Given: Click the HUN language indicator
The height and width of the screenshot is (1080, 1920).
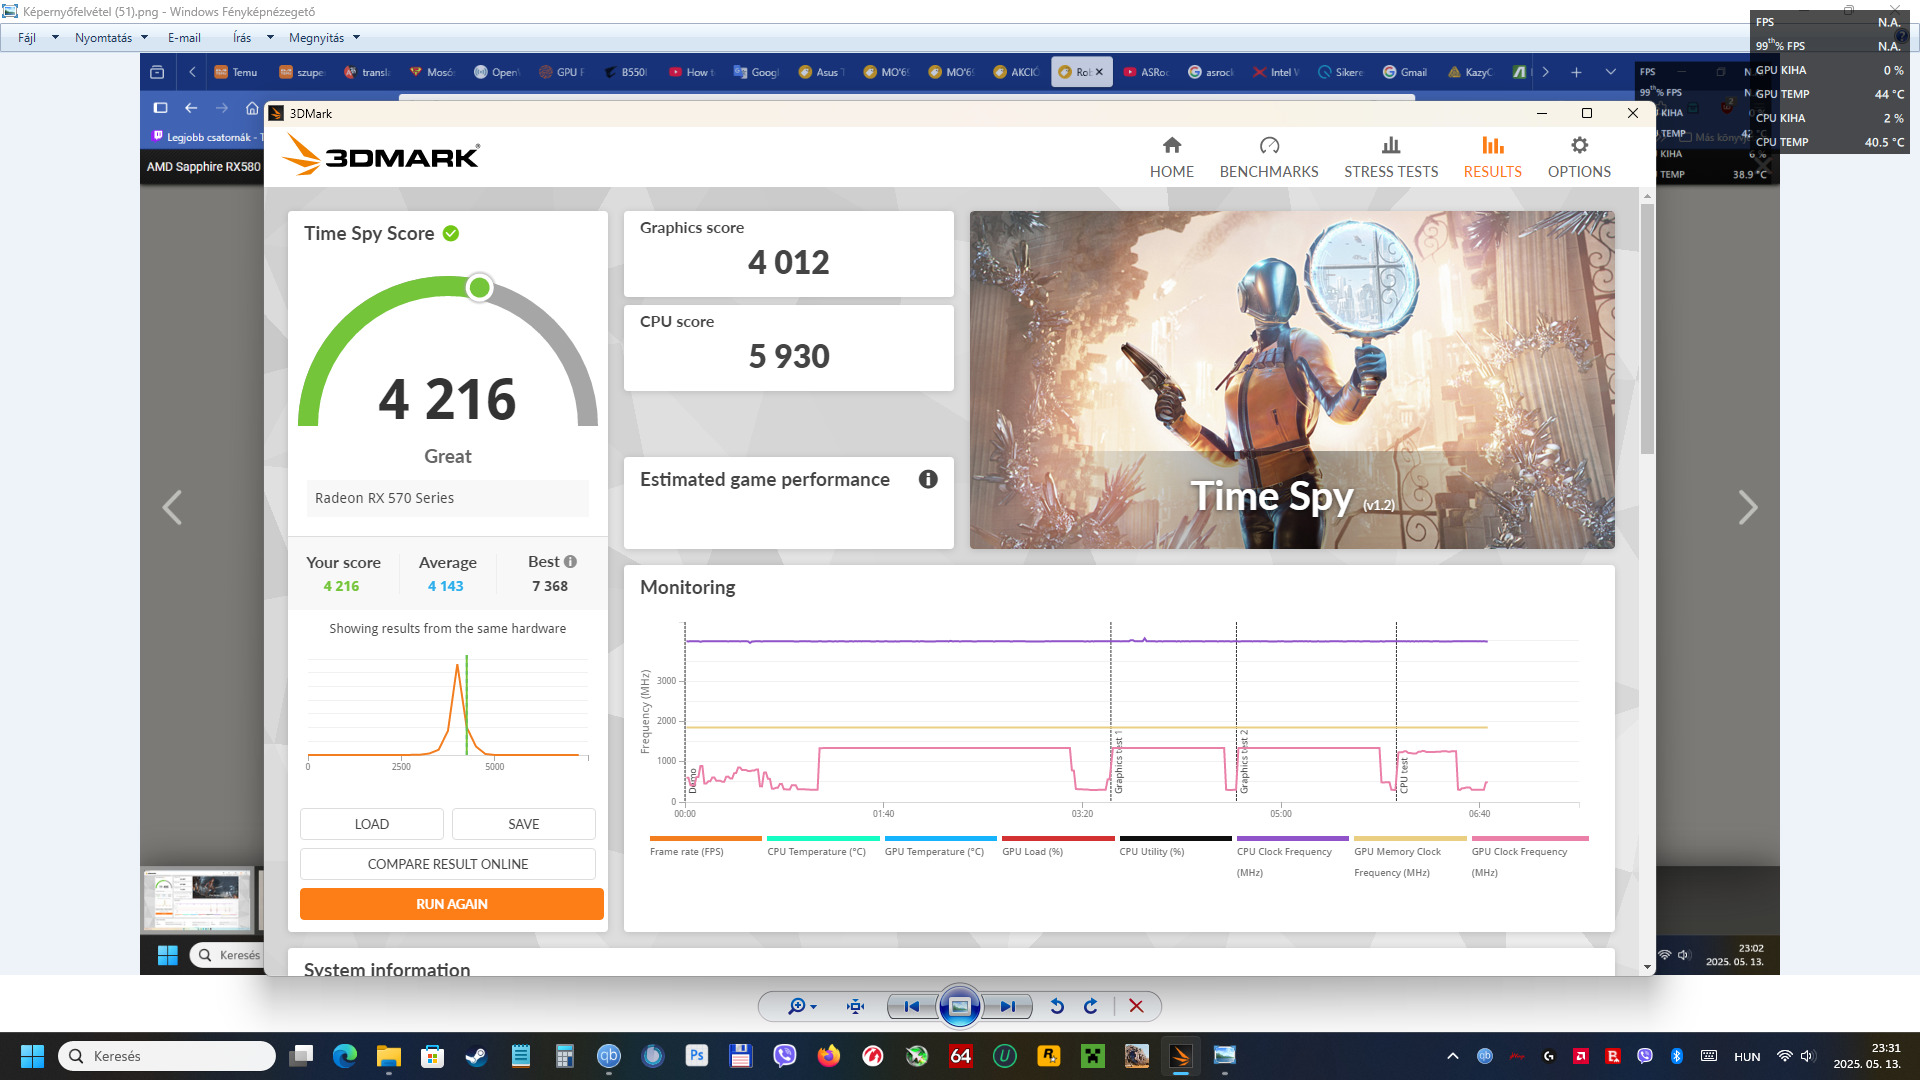Looking at the screenshot, I should click(x=1747, y=1056).
